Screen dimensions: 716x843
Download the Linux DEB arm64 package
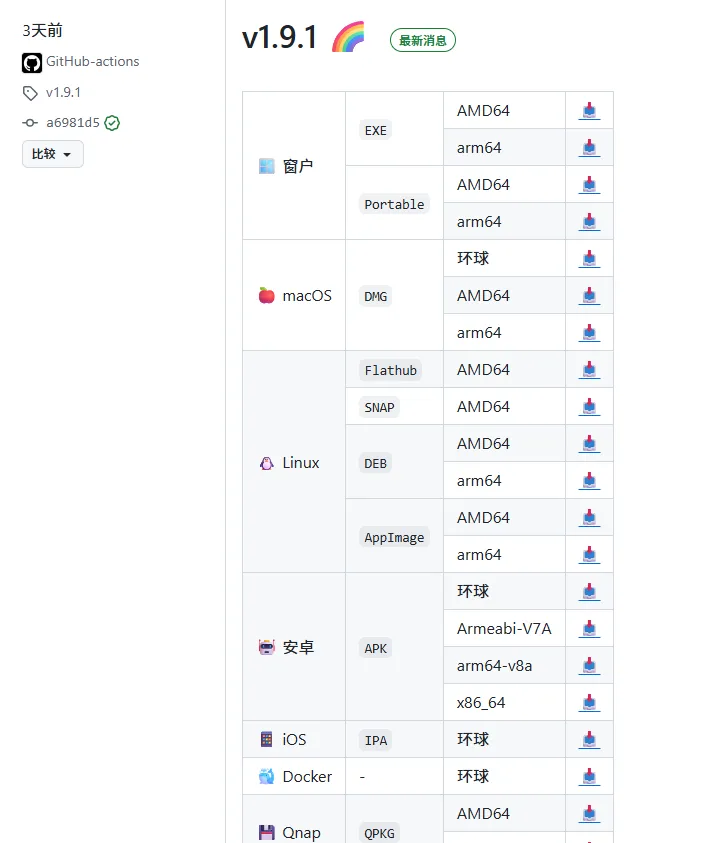point(589,481)
